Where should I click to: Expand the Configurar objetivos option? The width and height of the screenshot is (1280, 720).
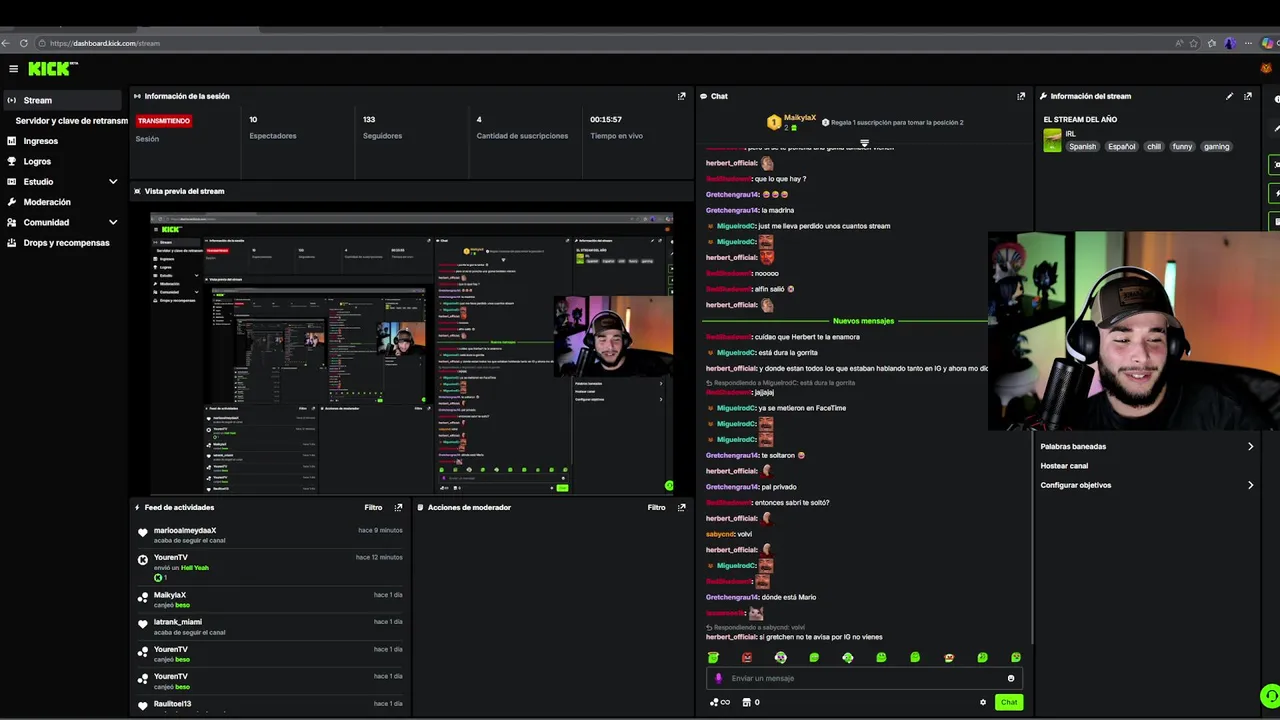(x=1146, y=485)
